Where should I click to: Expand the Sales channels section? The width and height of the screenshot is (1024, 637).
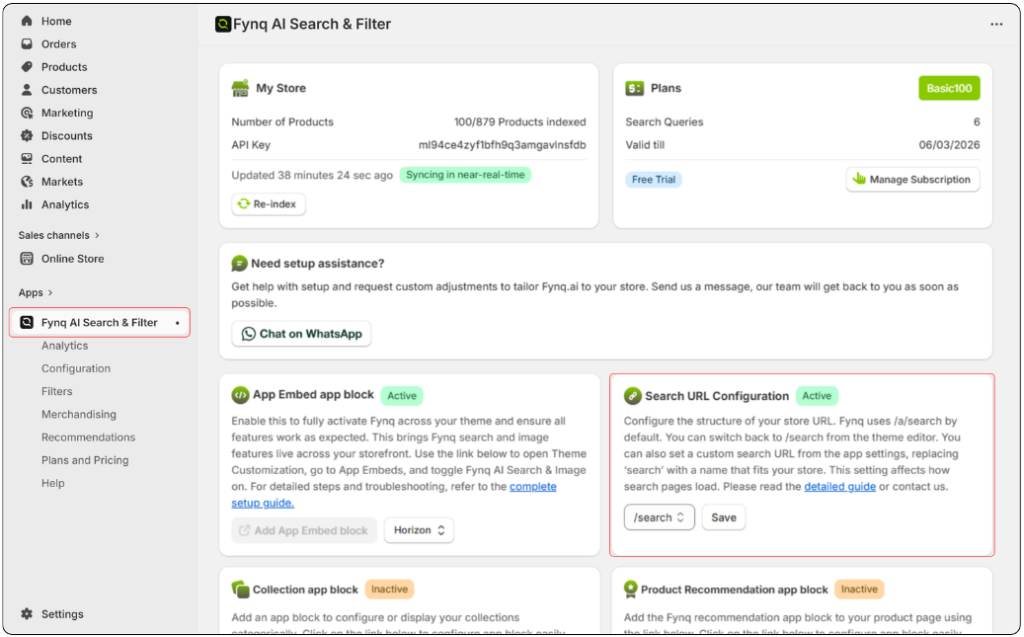pos(59,235)
